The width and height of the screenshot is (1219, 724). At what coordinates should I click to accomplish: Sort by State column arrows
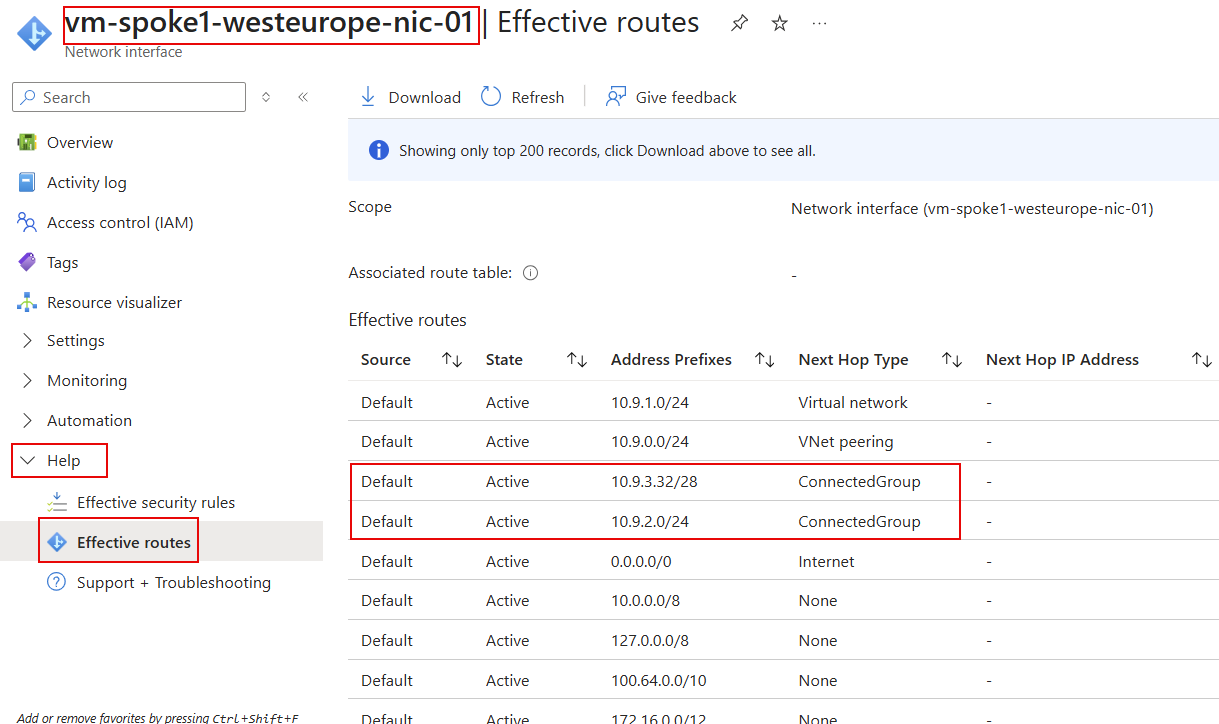577,360
